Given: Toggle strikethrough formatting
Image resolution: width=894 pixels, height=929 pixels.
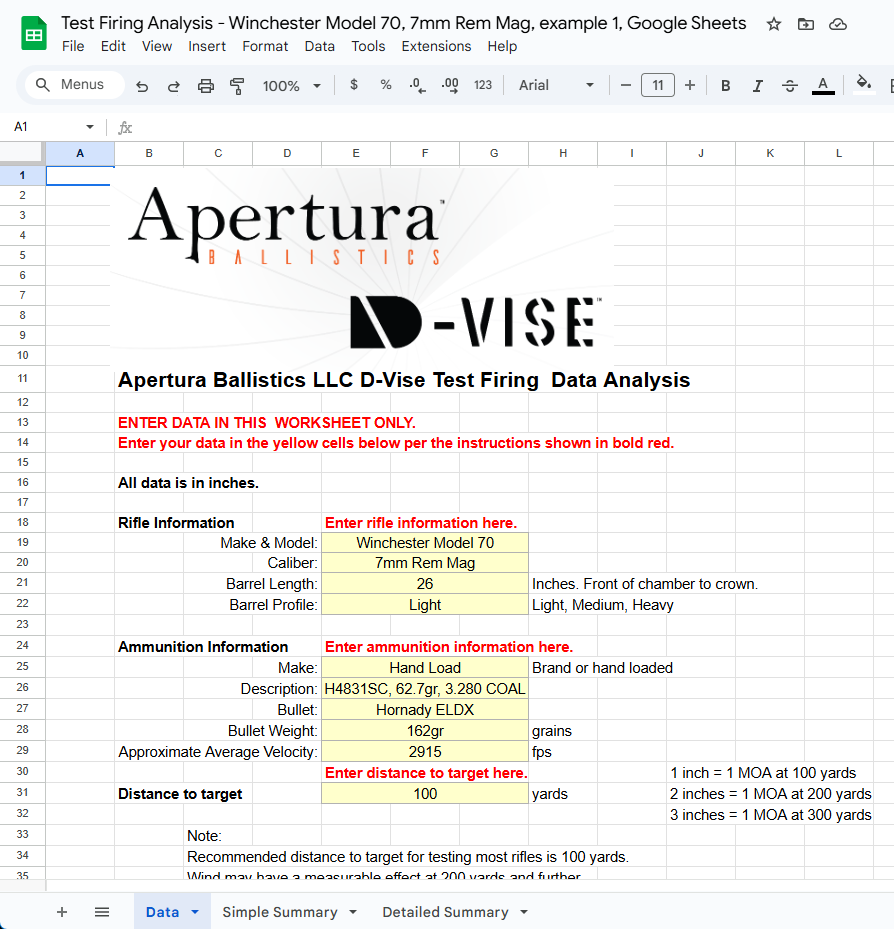Looking at the screenshot, I should pos(789,85).
